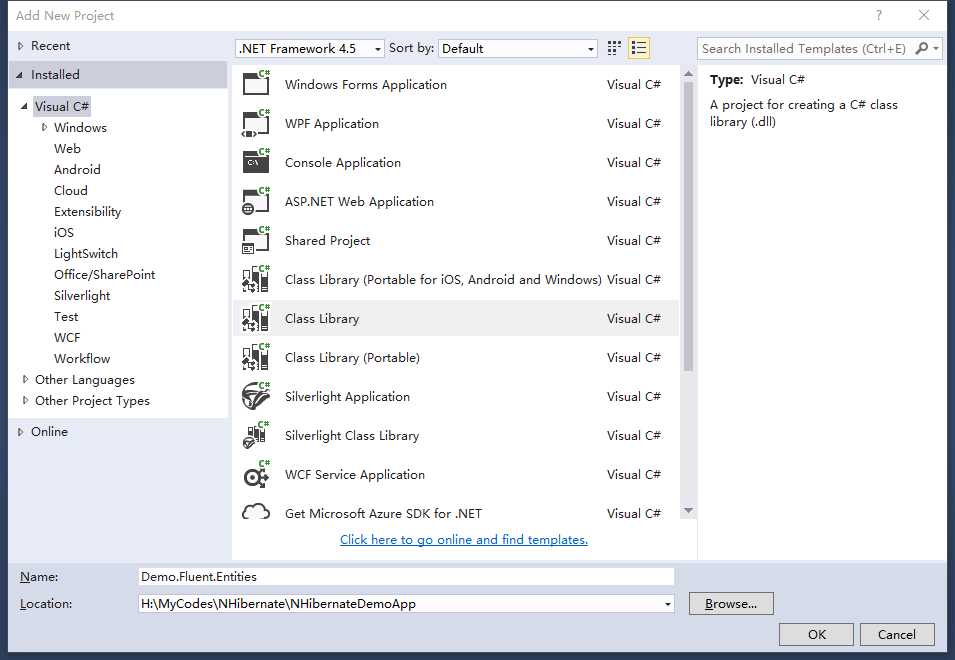Select "WCF Service Application" row text
Screen dimensions: 955x660
click(x=354, y=474)
